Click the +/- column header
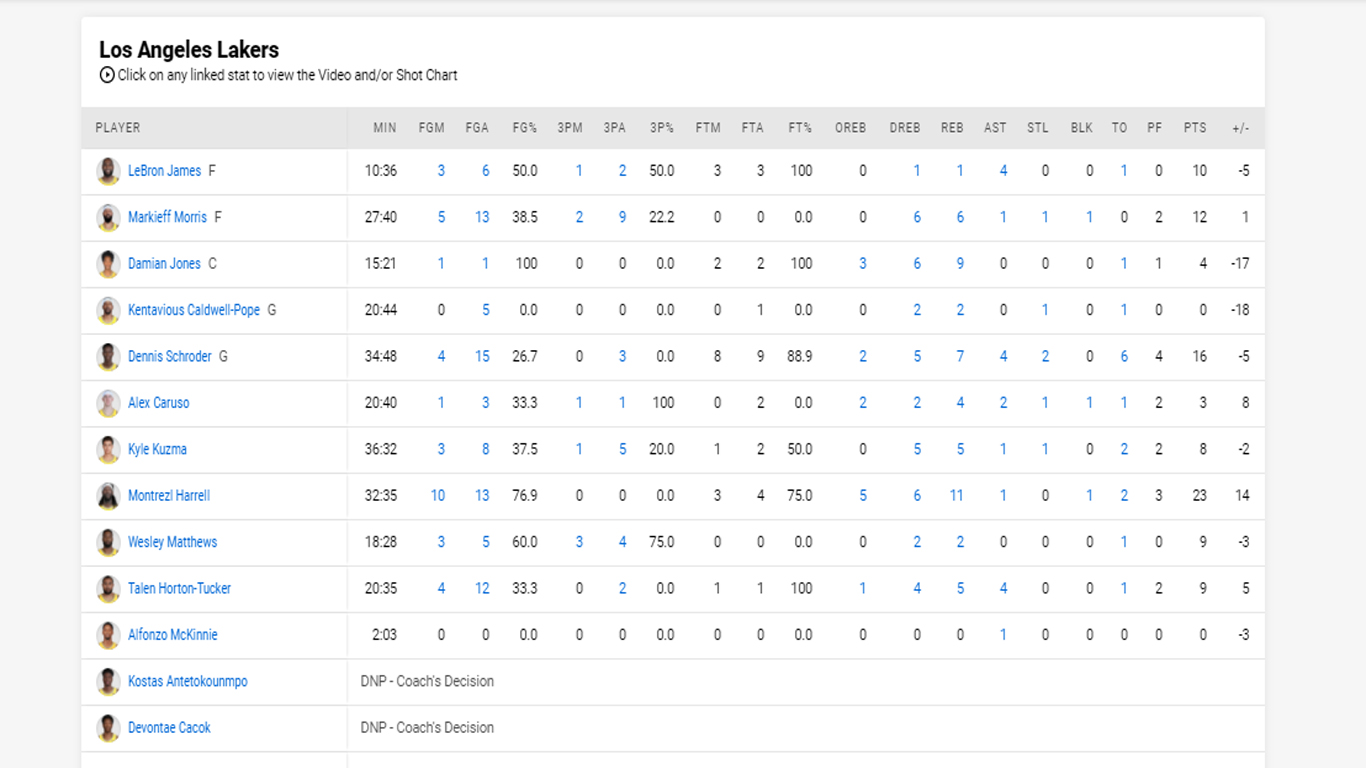Screen dimensions: 1366x768 coord(1241,128)
